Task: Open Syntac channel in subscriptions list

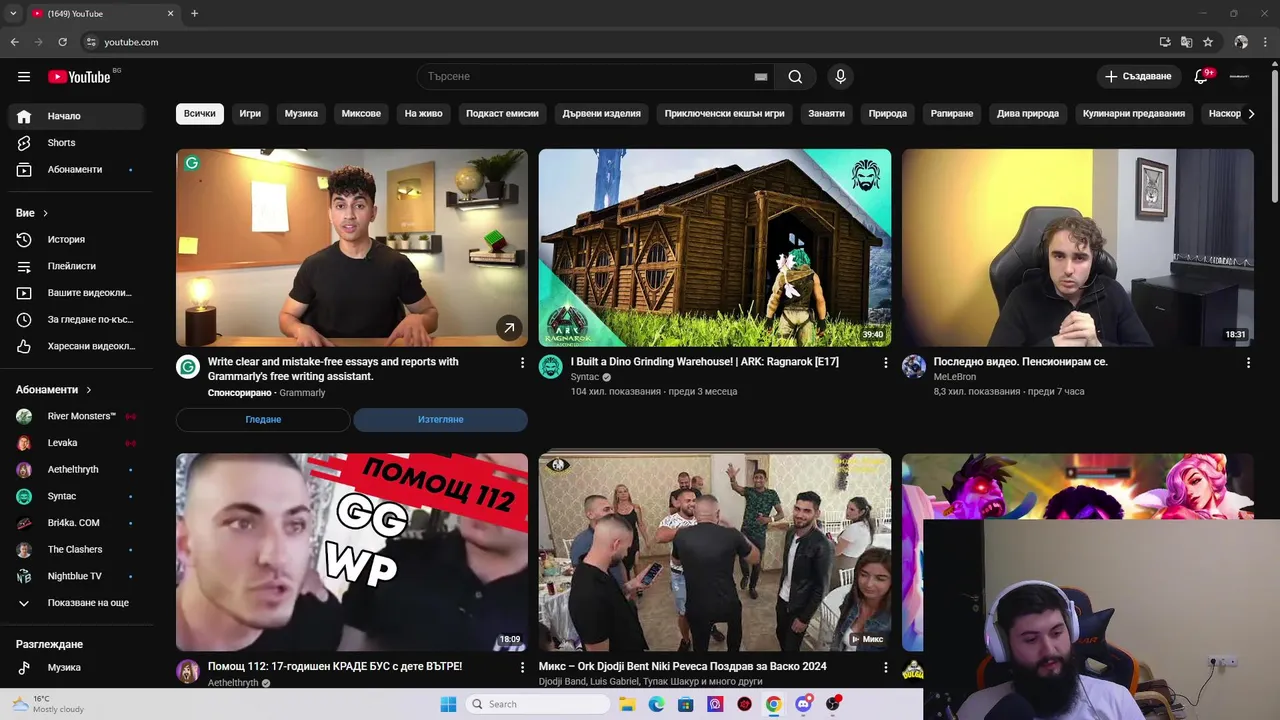Action: (76, 496)
